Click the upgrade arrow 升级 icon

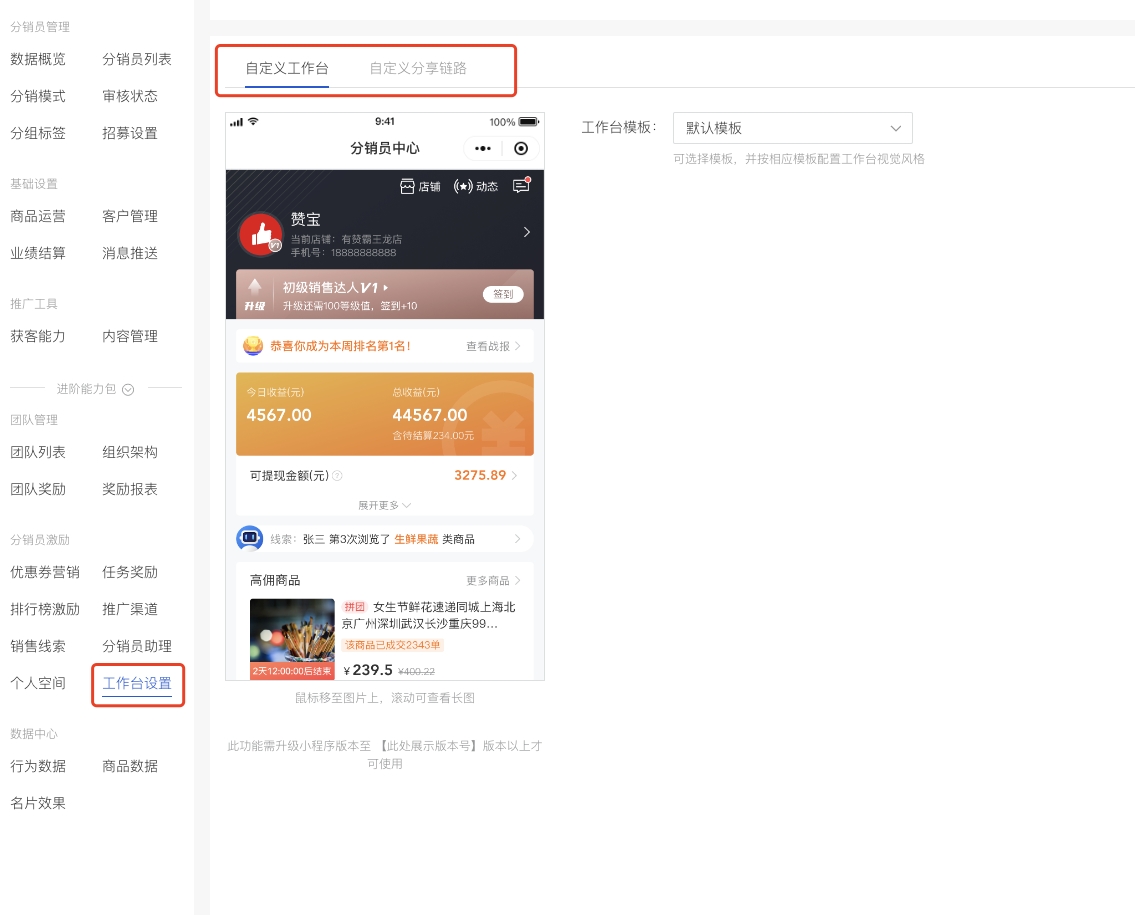pyautogui.click(x=254, y=295)
